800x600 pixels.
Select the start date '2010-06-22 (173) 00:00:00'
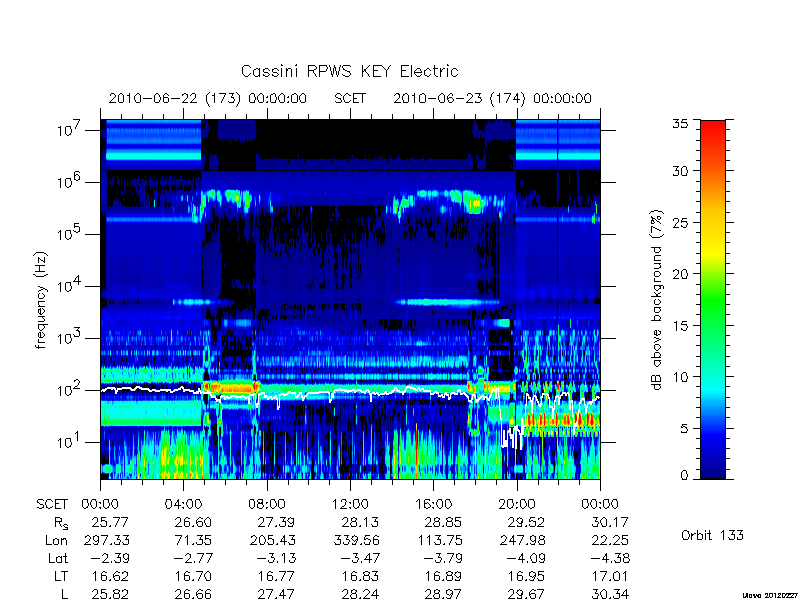[x=208, y=98]
